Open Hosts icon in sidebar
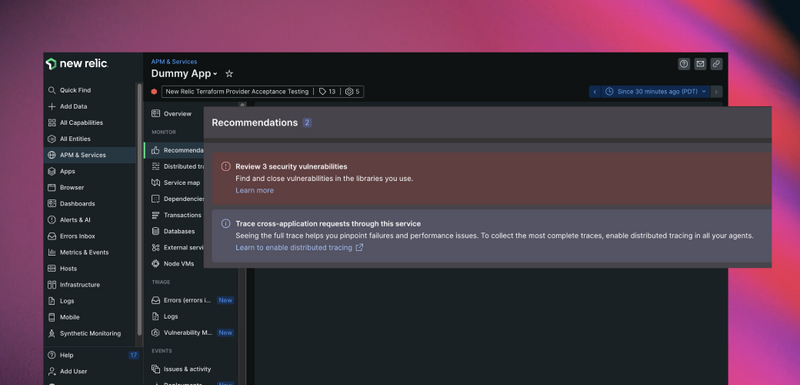This screenshot has height=385, width=800. (x=52, y=268)
